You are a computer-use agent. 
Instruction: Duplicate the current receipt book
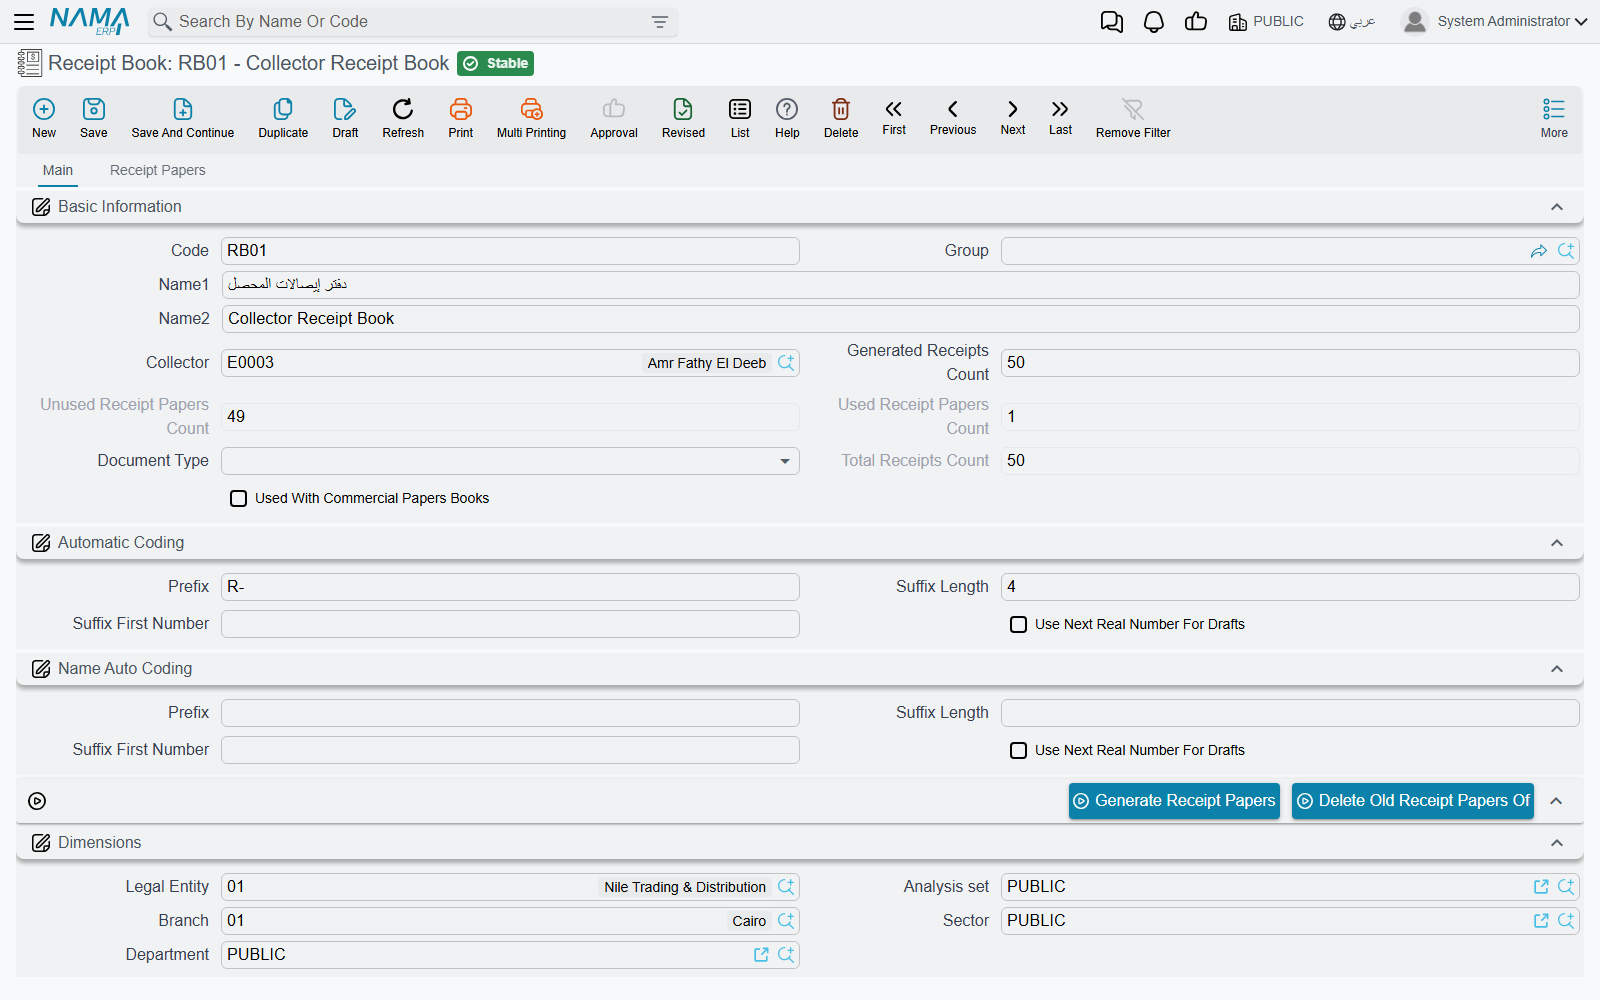(283, 117)
